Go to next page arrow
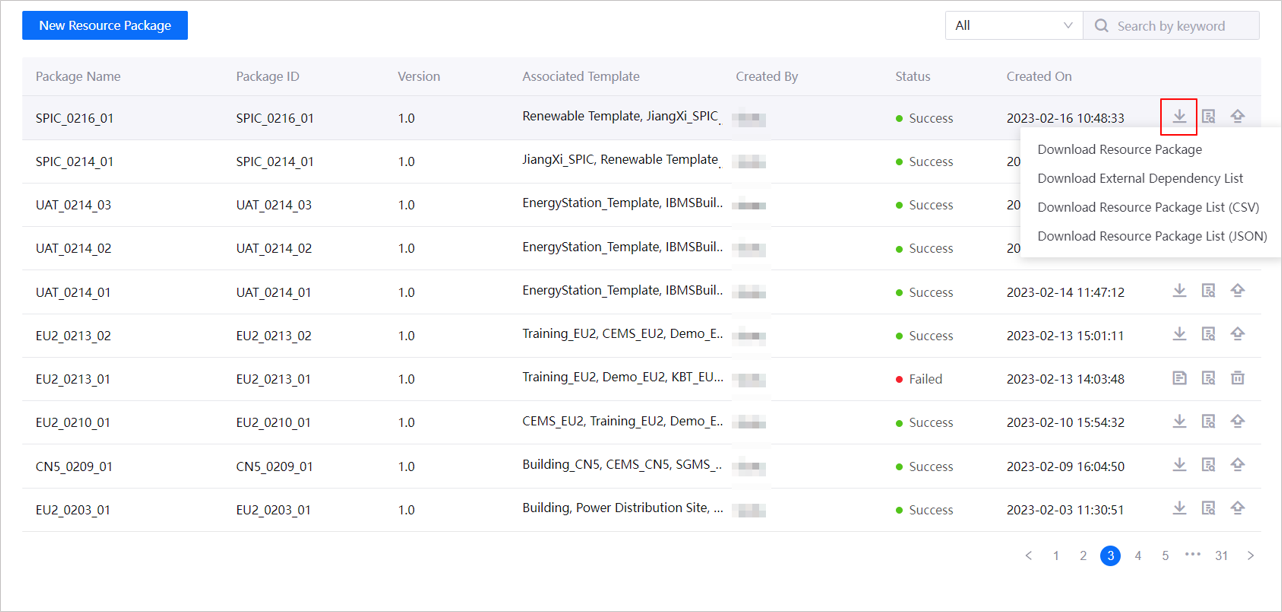 [x=1250, y=556]
